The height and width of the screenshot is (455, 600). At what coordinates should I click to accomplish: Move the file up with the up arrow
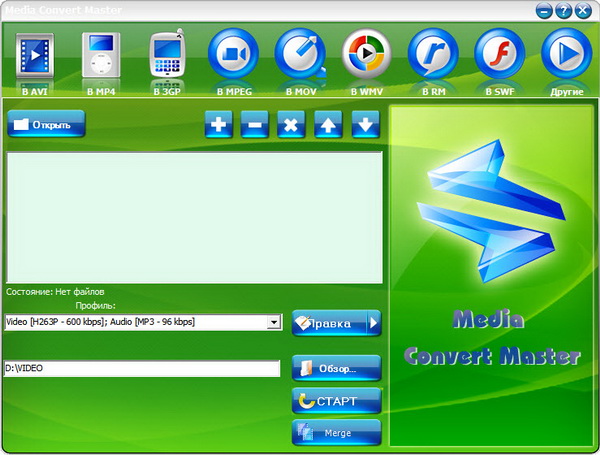pos(328,124)
